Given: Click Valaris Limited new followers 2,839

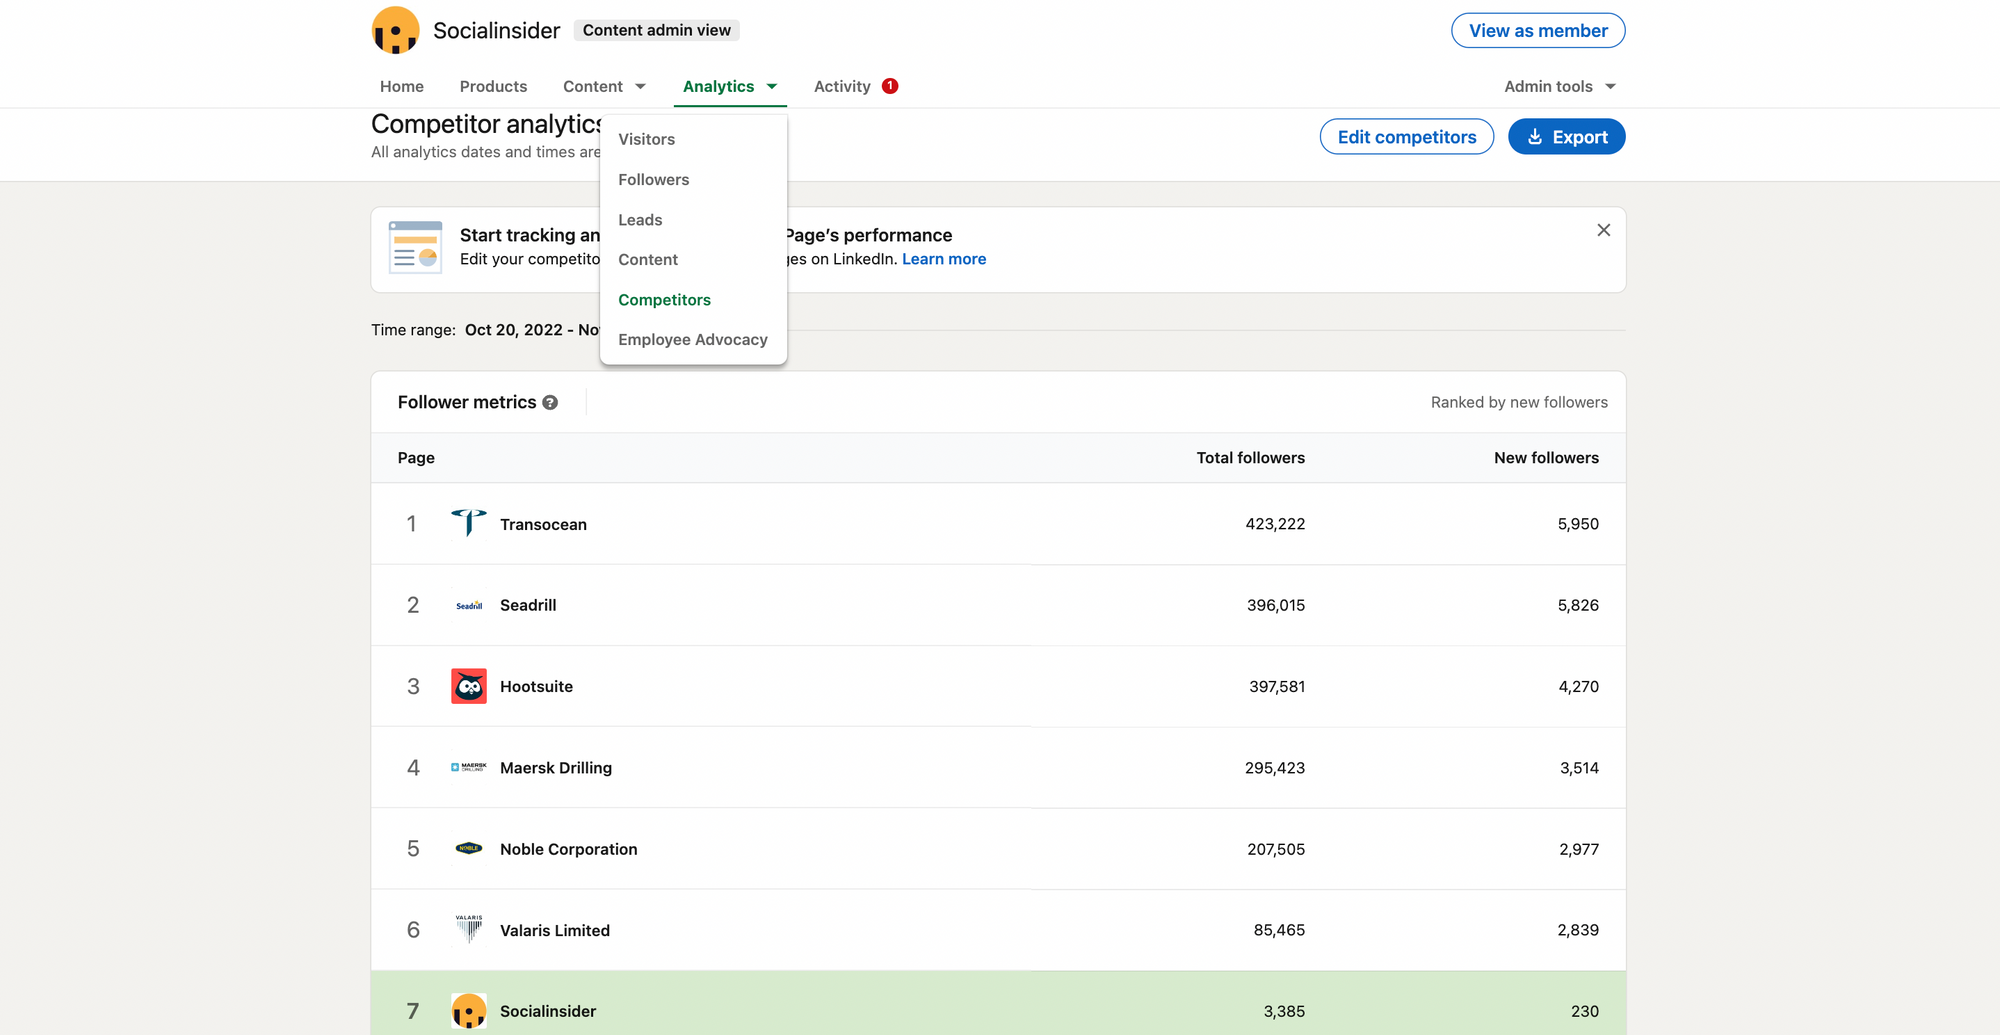Looking at the screenshot, I should pos(1578,930).
